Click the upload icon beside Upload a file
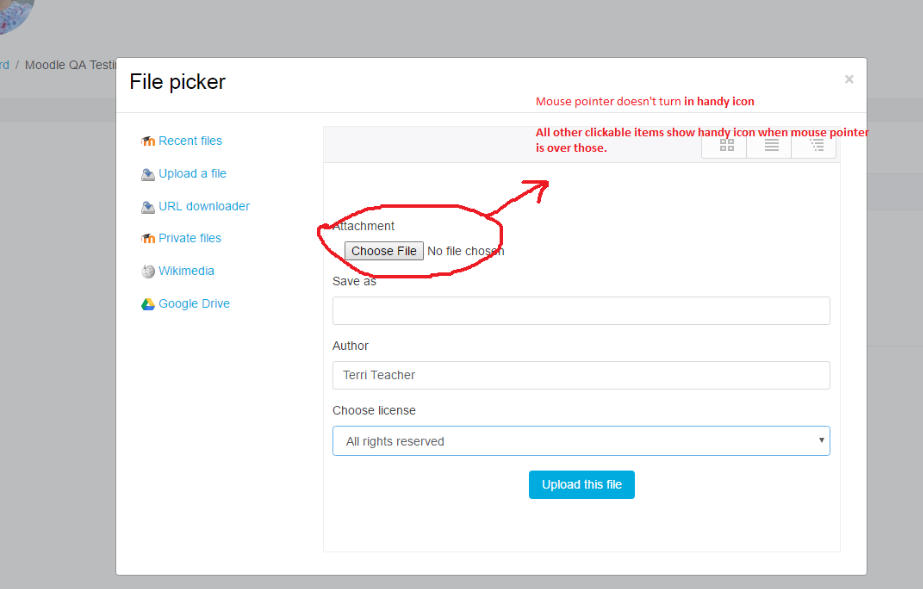This screenshot has width=923, height=589. pyautogui.click(x=148, y=174)
